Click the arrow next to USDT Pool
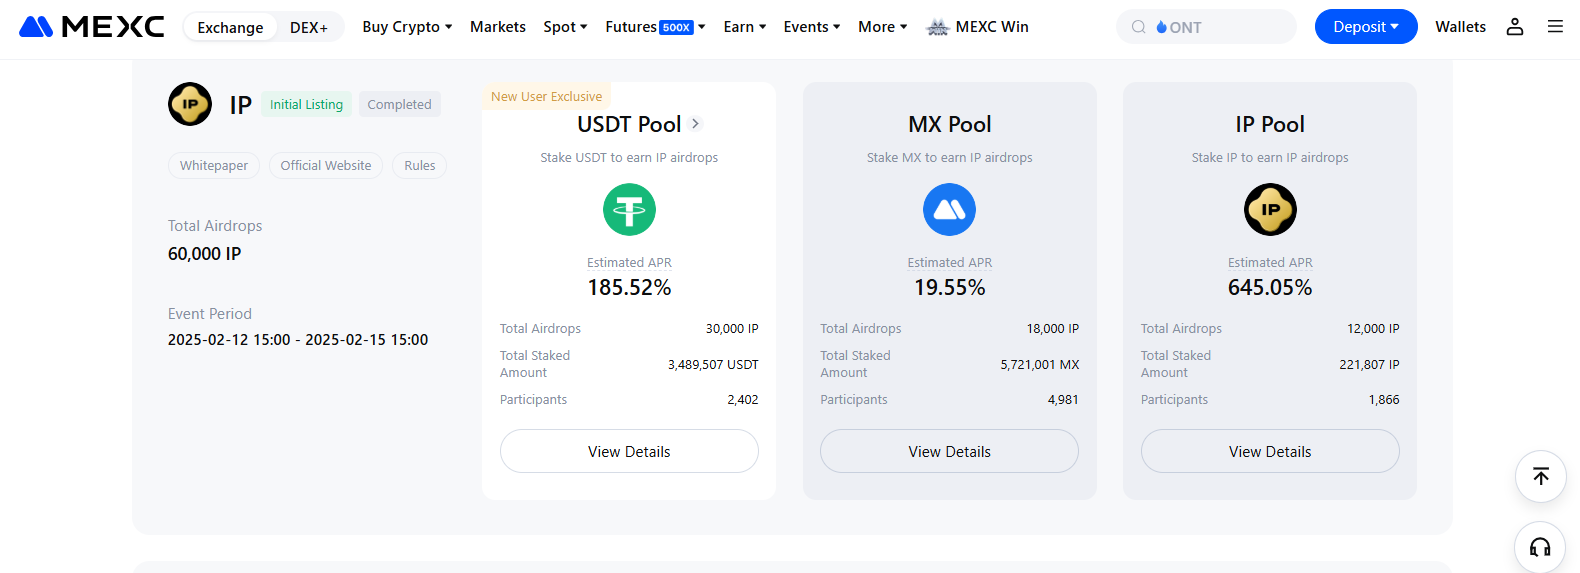The image size is (1580, 573). click(x=696, y=123)
